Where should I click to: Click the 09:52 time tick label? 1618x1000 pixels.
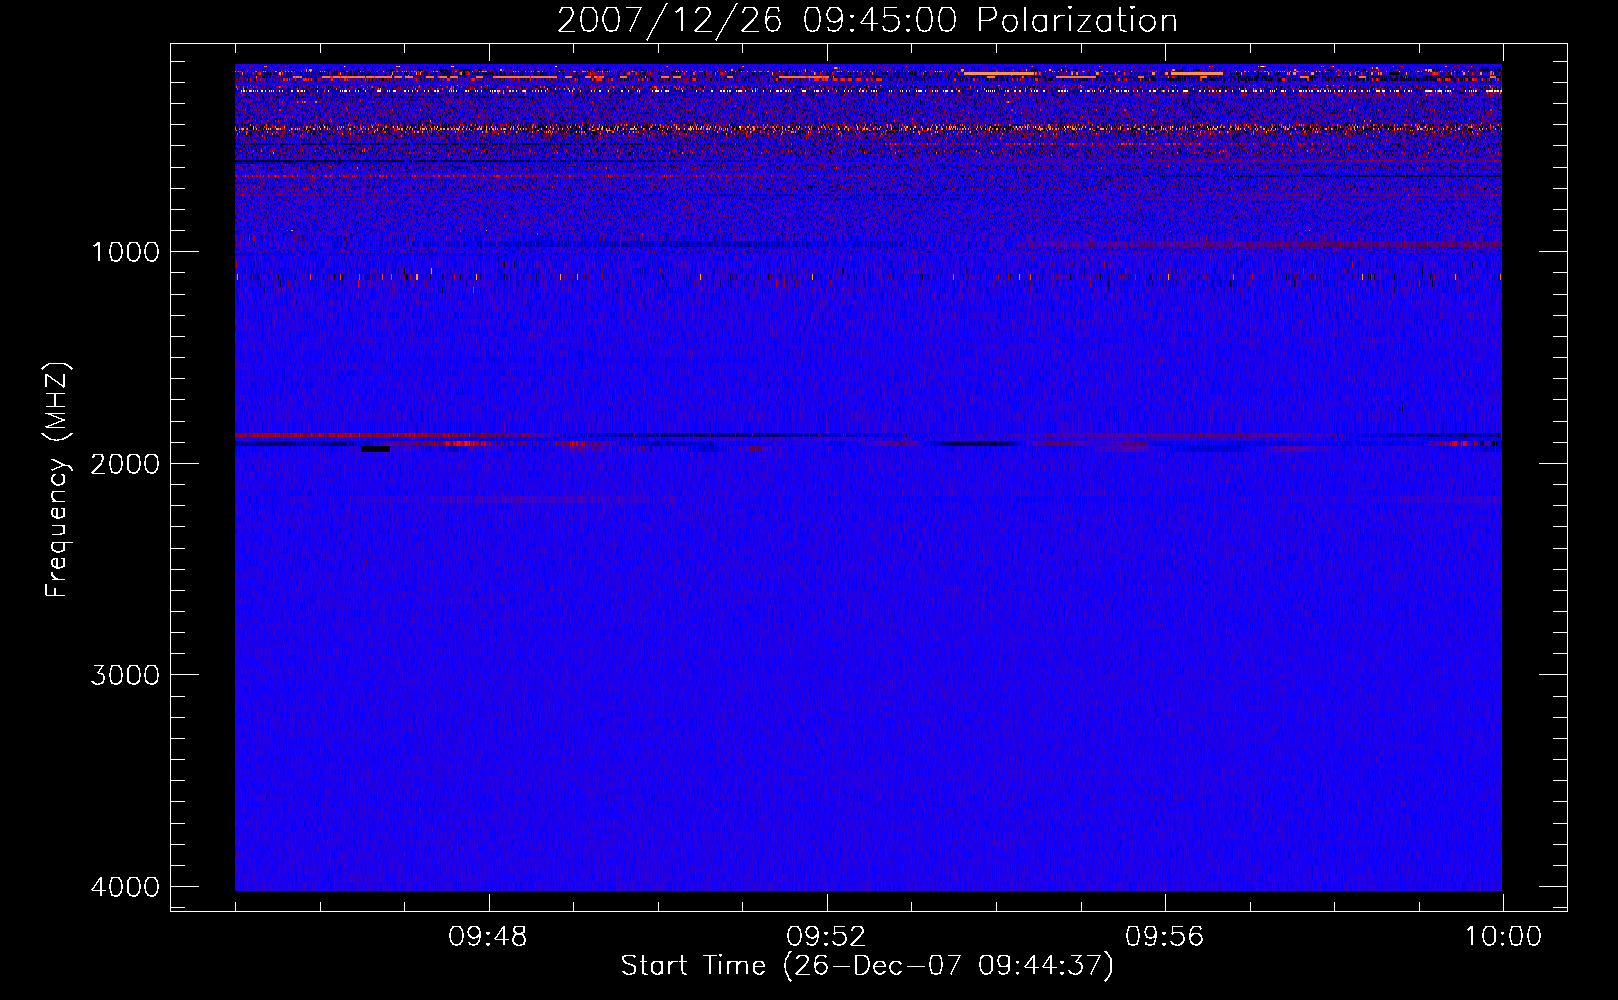point(826,937)
